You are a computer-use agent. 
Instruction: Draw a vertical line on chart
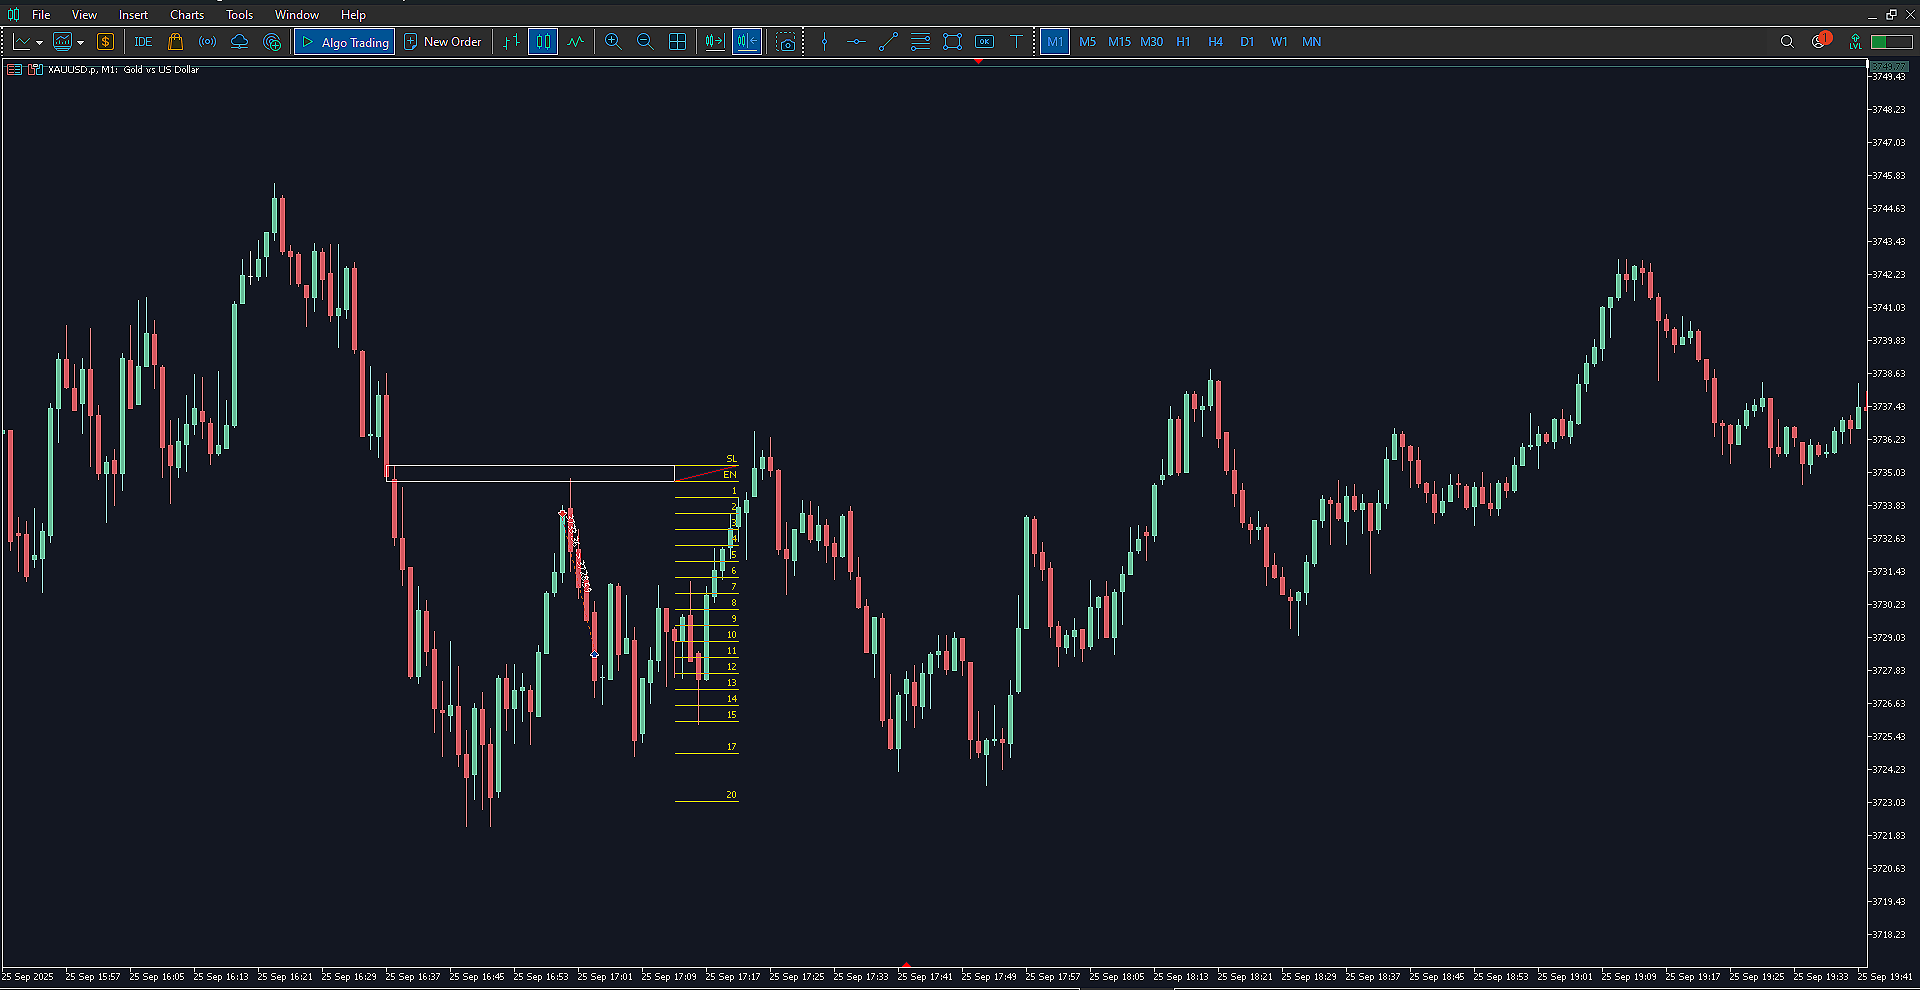[824, 42]
